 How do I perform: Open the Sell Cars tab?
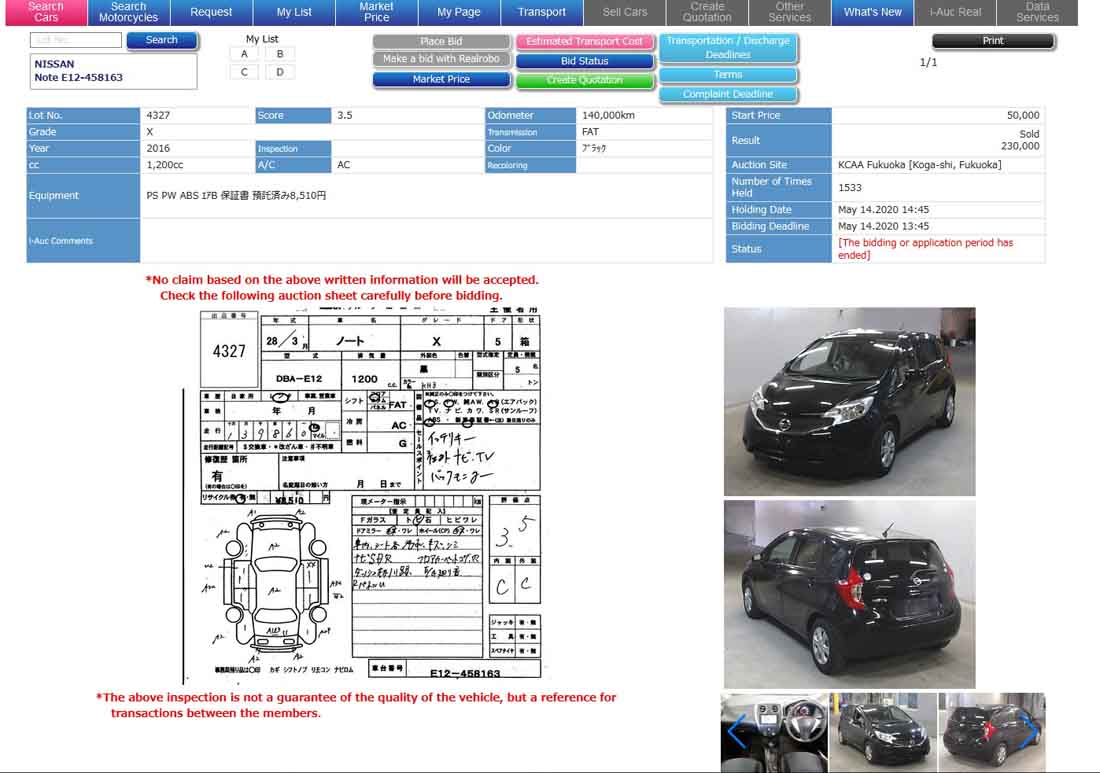624,12
